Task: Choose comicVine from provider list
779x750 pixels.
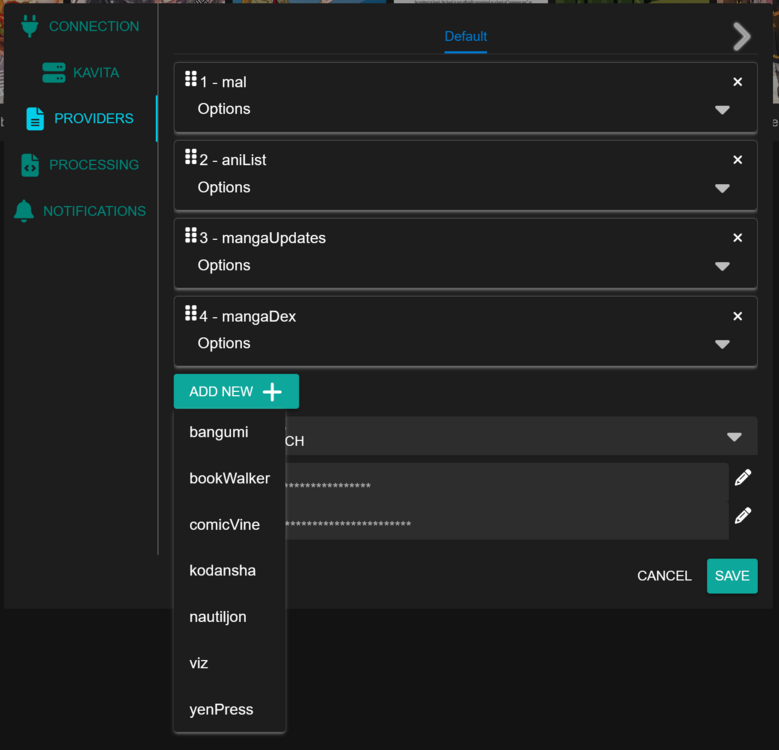Action: [x=230, y=525]
